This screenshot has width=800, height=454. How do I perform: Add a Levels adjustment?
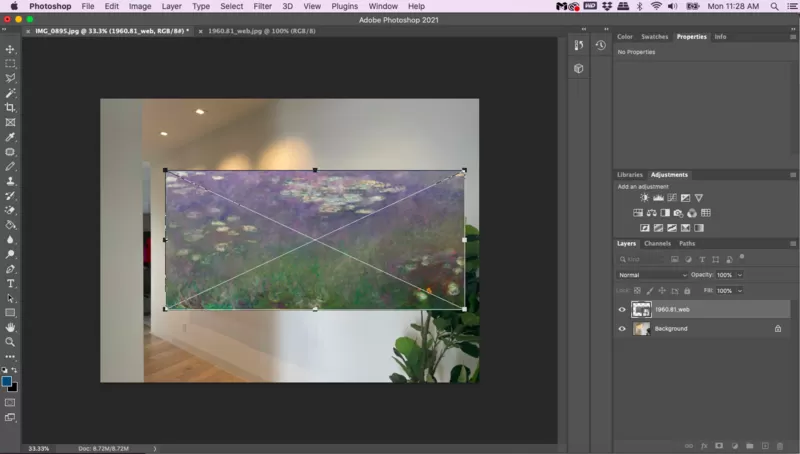659,198
